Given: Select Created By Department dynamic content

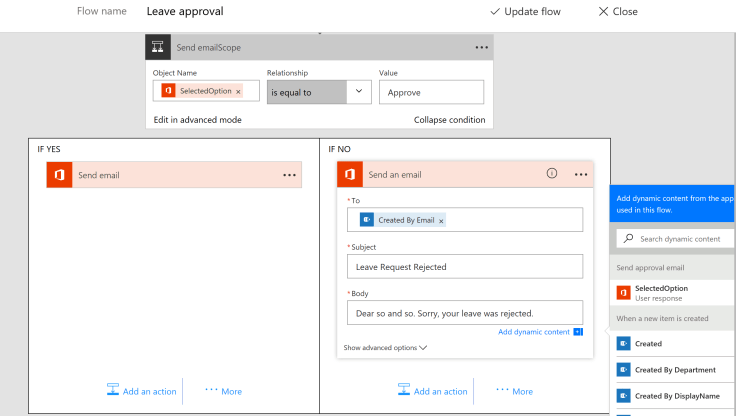Looking at the screenshot, I should point(675,370).
